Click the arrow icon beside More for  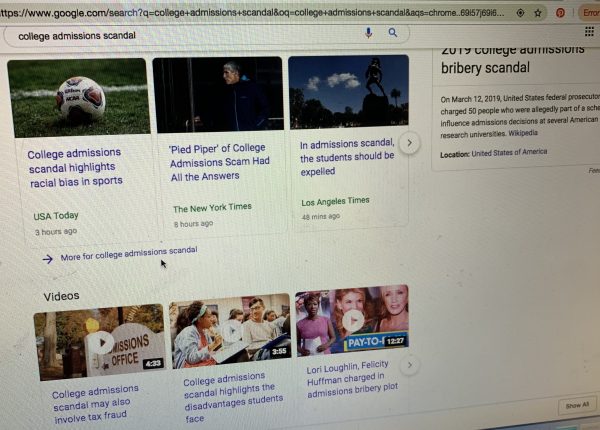click(x=47, y=259)
